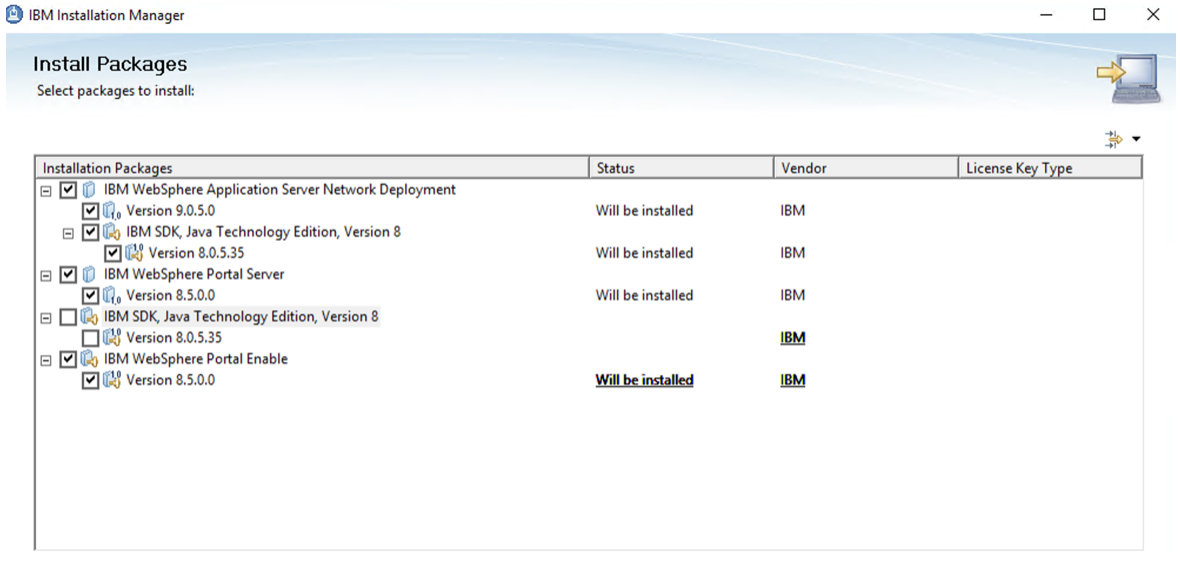Sort by the Status column header
This screenshot has width=1180, height=580.
click(x=681, y=168)
